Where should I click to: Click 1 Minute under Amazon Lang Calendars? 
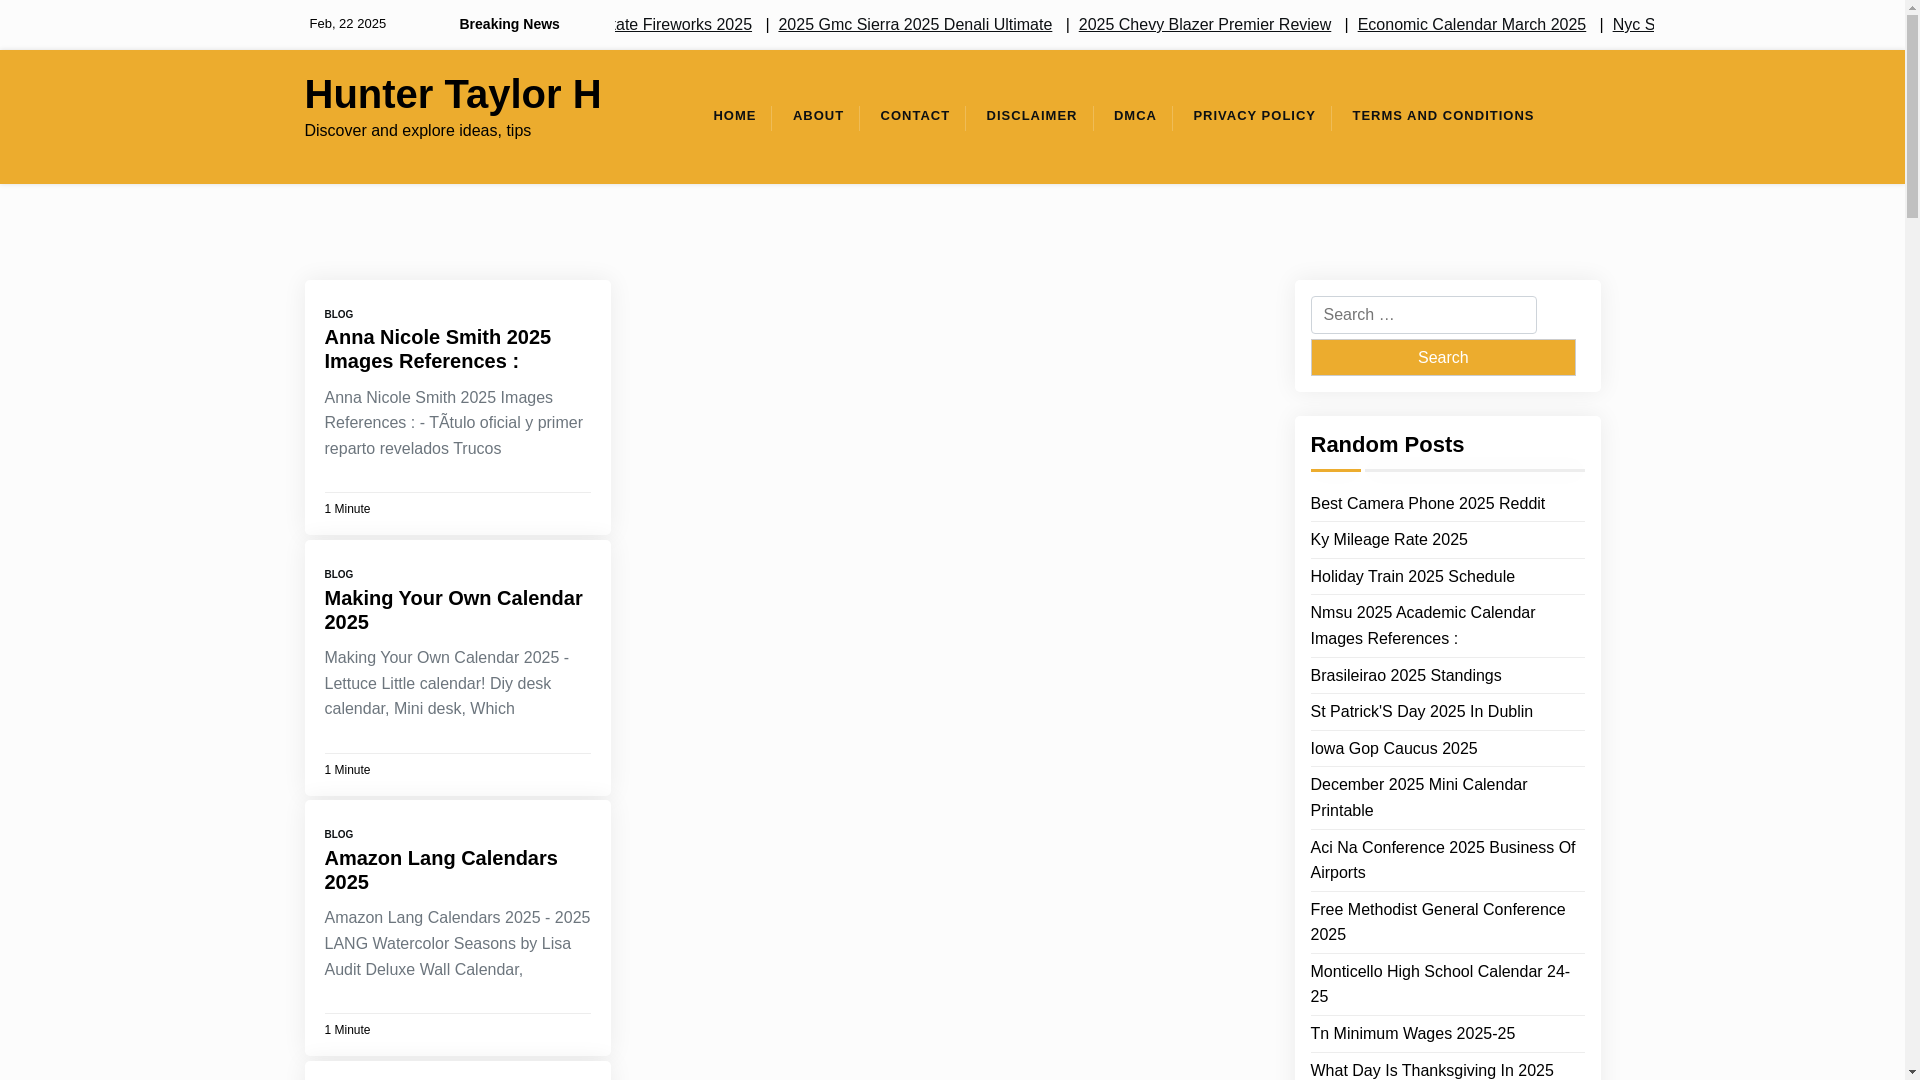coord(347,1030)
